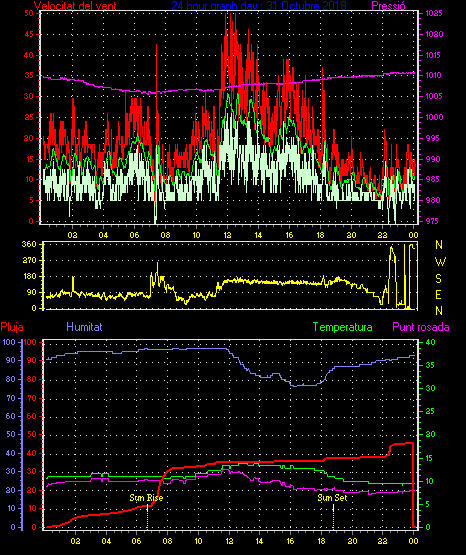Image resolution: width=466 pixels, height=555 pixels.
Task: Click the 975 pressure axis value
Action: [432, 221]
